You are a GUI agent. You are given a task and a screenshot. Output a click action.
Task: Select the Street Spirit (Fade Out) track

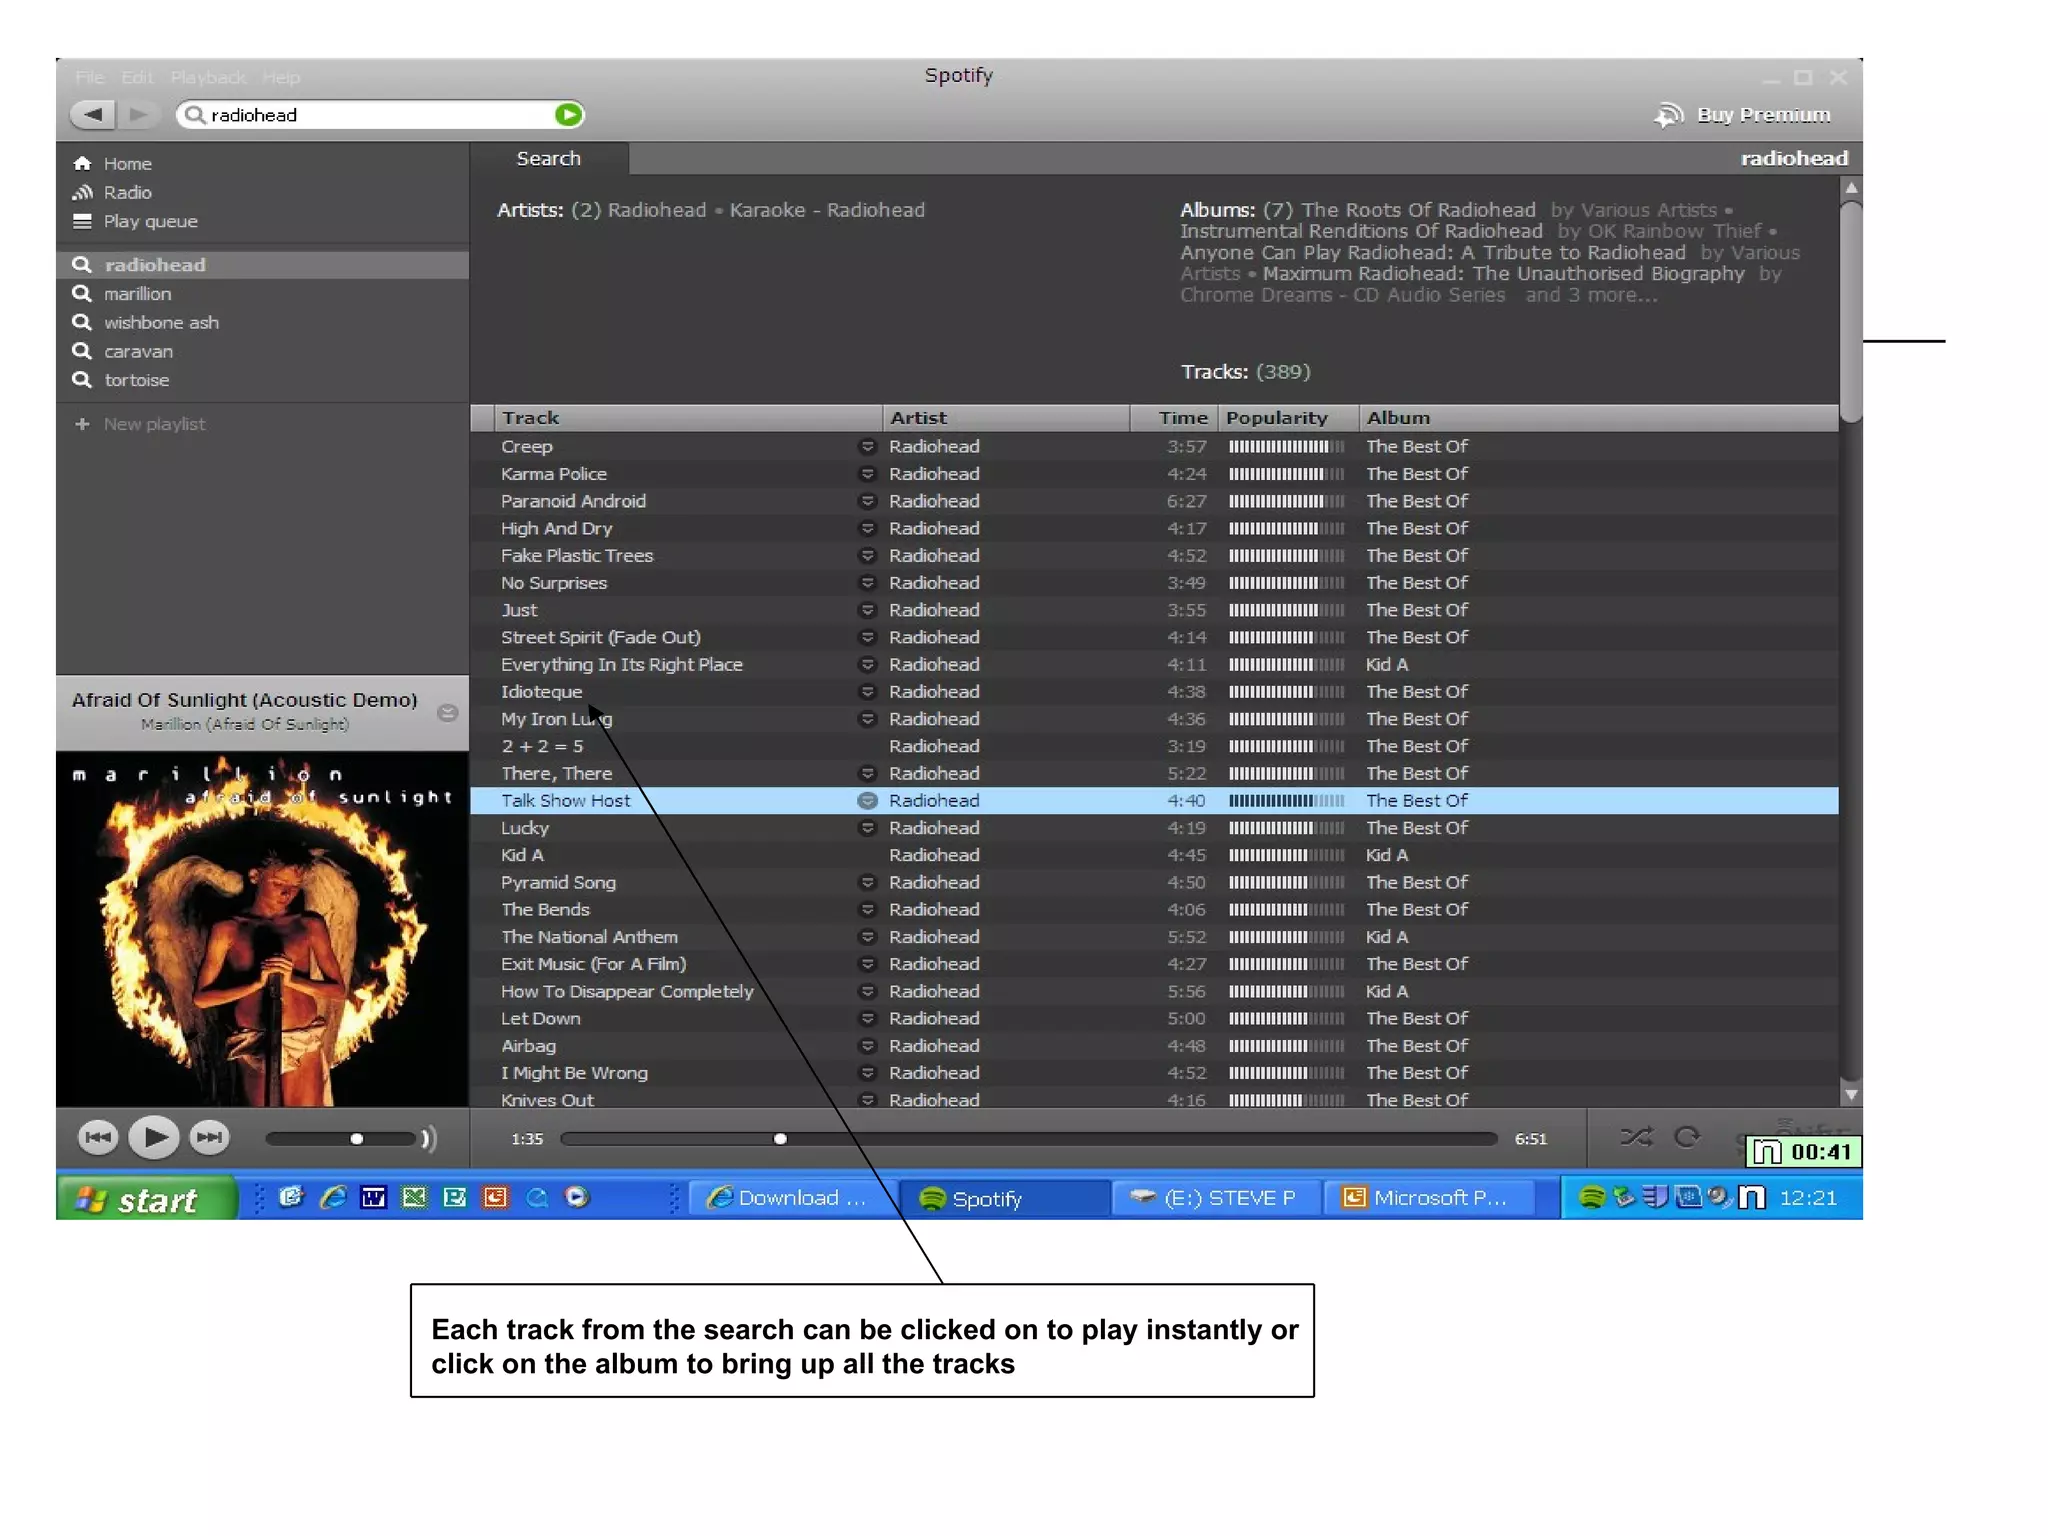click(1154, 637)
